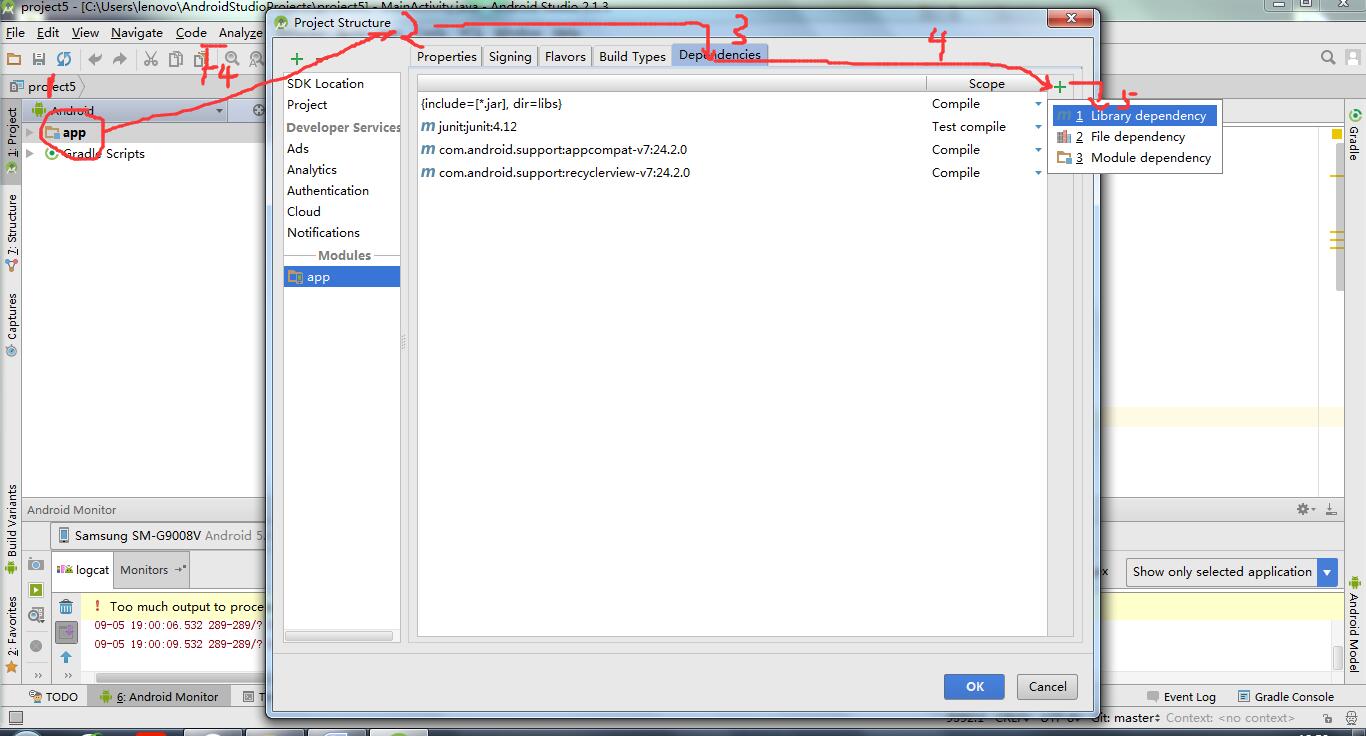Open scope dropdown for recyclerview-v7 row
1366x736 pixels.
[1038, 173]
